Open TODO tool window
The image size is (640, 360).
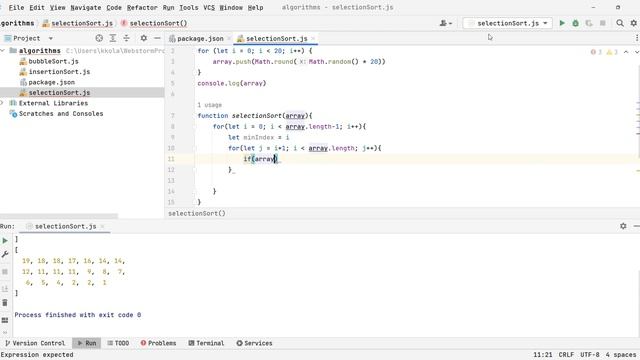point(118,343)
